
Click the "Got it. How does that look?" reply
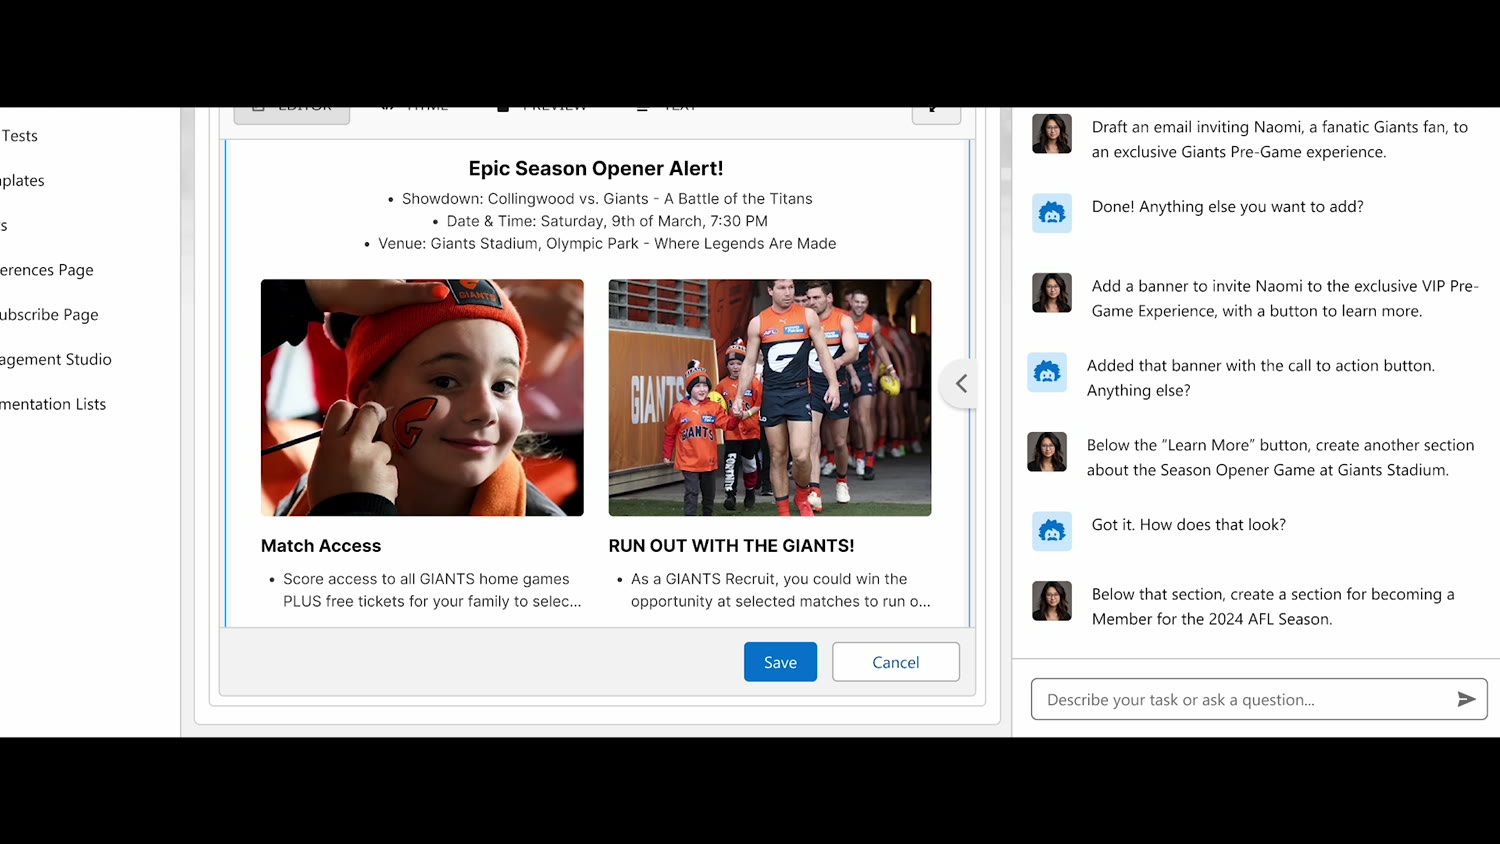pos(1188,525)
